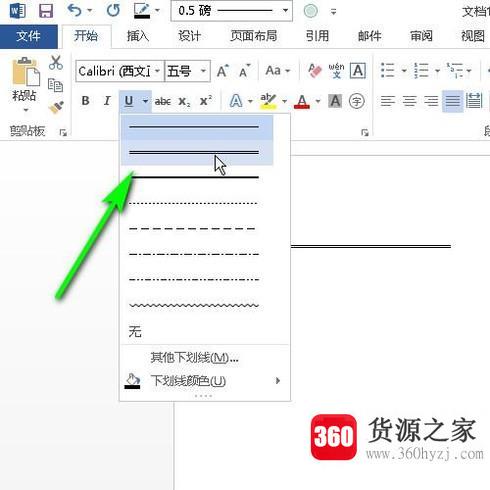Toggle the underline U button
The height and width of the screenshot is (490, 490).
click(129, 101)
